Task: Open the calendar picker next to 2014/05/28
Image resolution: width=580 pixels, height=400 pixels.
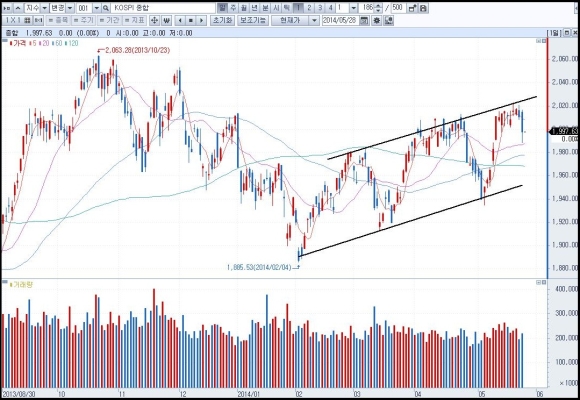Action: click(x=364, y=20)
